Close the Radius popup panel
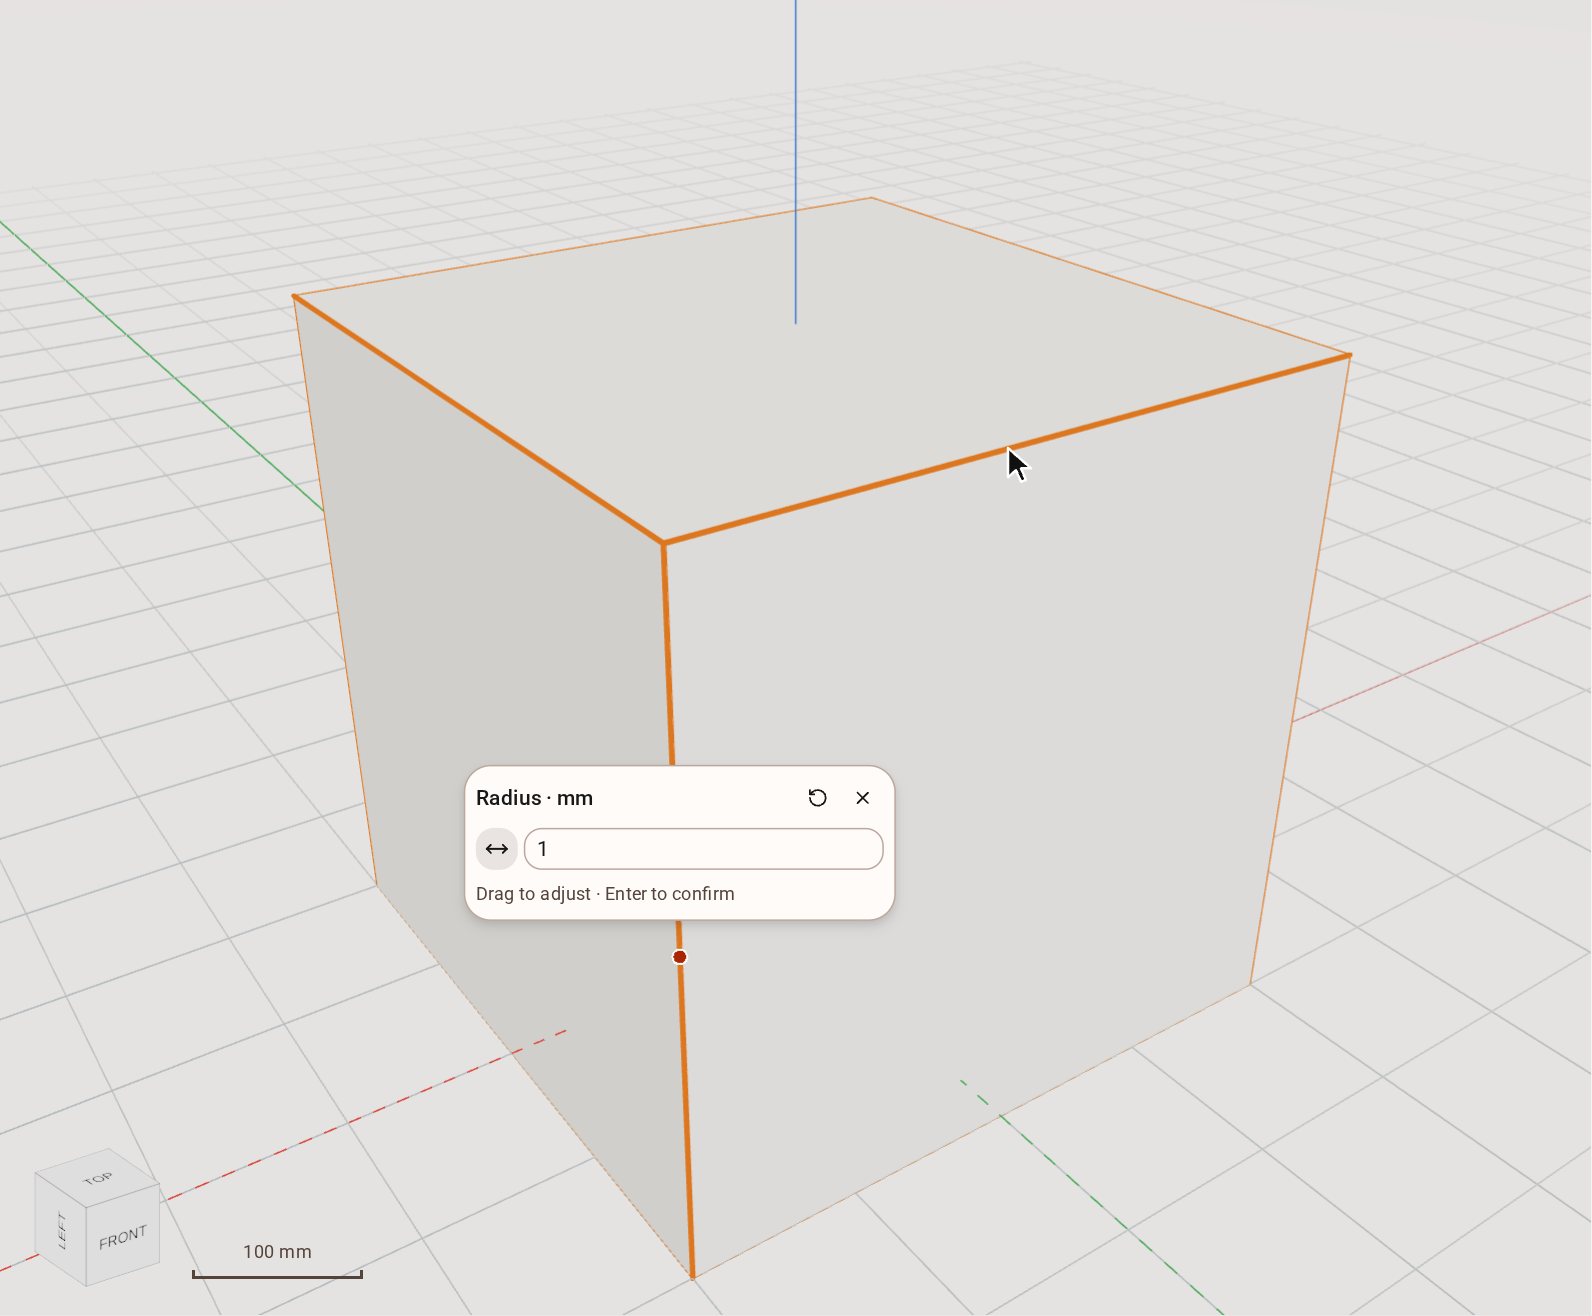 click(x=863, y=798)
